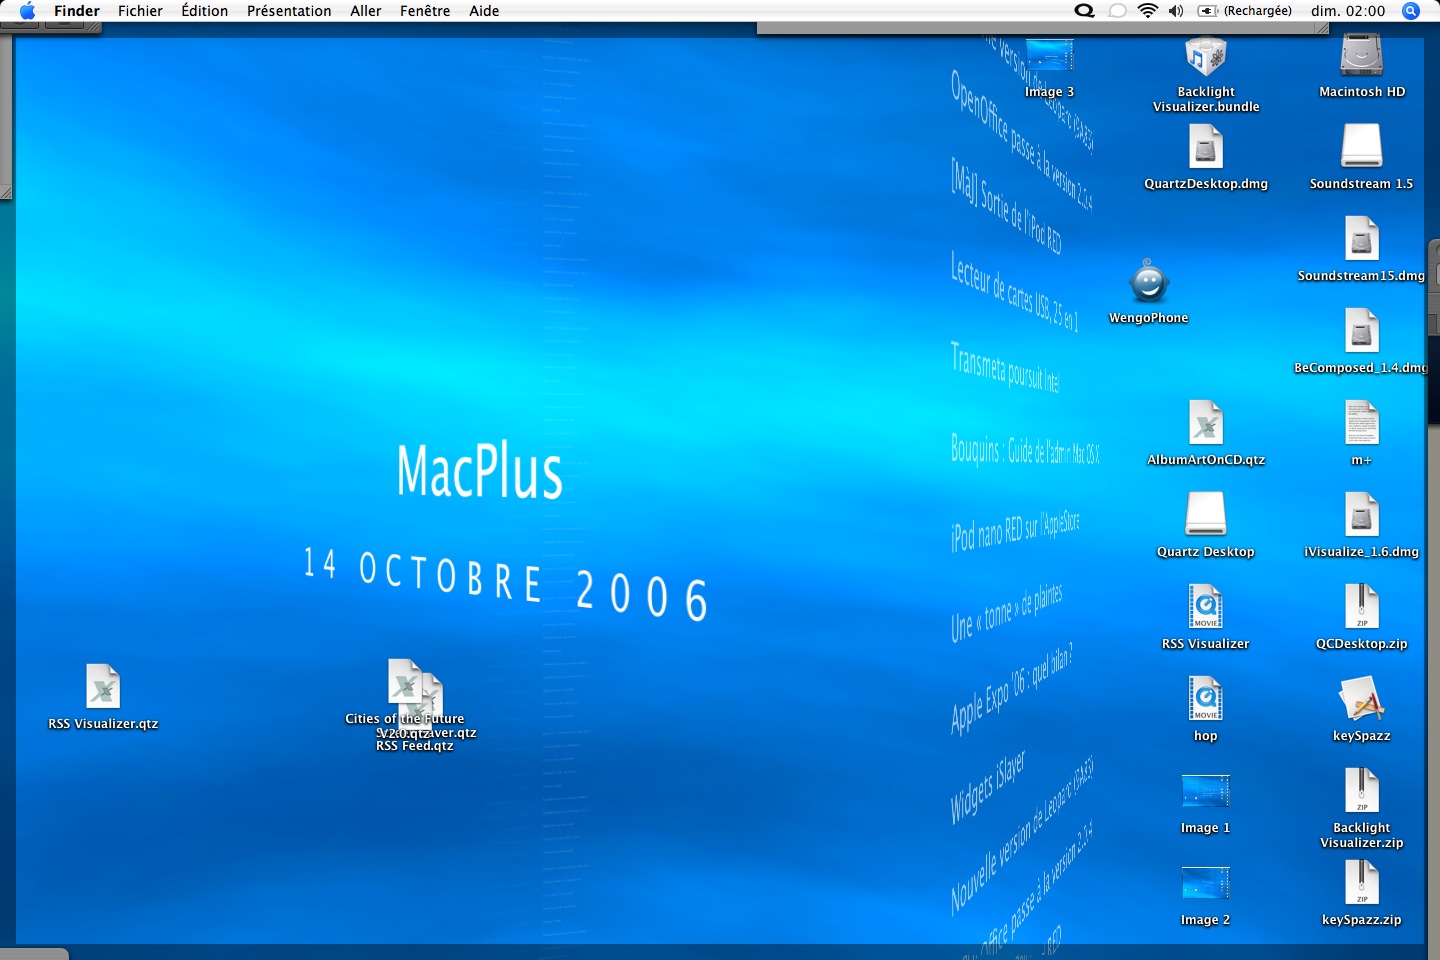Click the RSS Visualizer.qtz file icon
Viewport: 1440px width, 960px height.
(103, 688)
